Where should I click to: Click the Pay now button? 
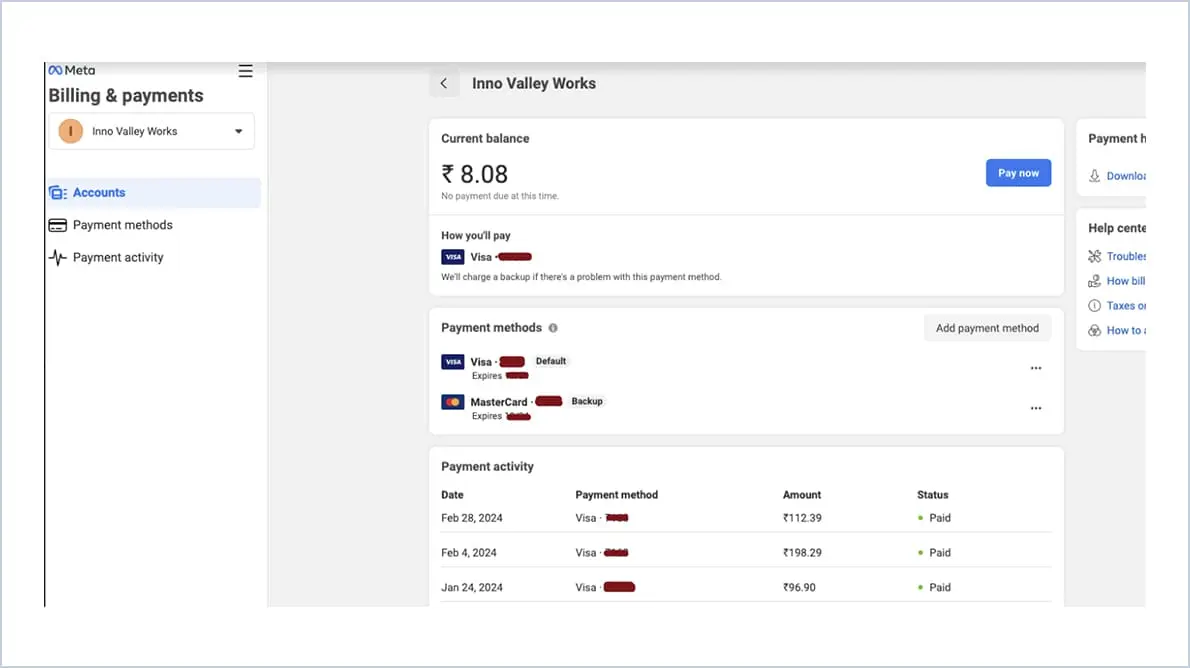click(x=1018, y=173)
